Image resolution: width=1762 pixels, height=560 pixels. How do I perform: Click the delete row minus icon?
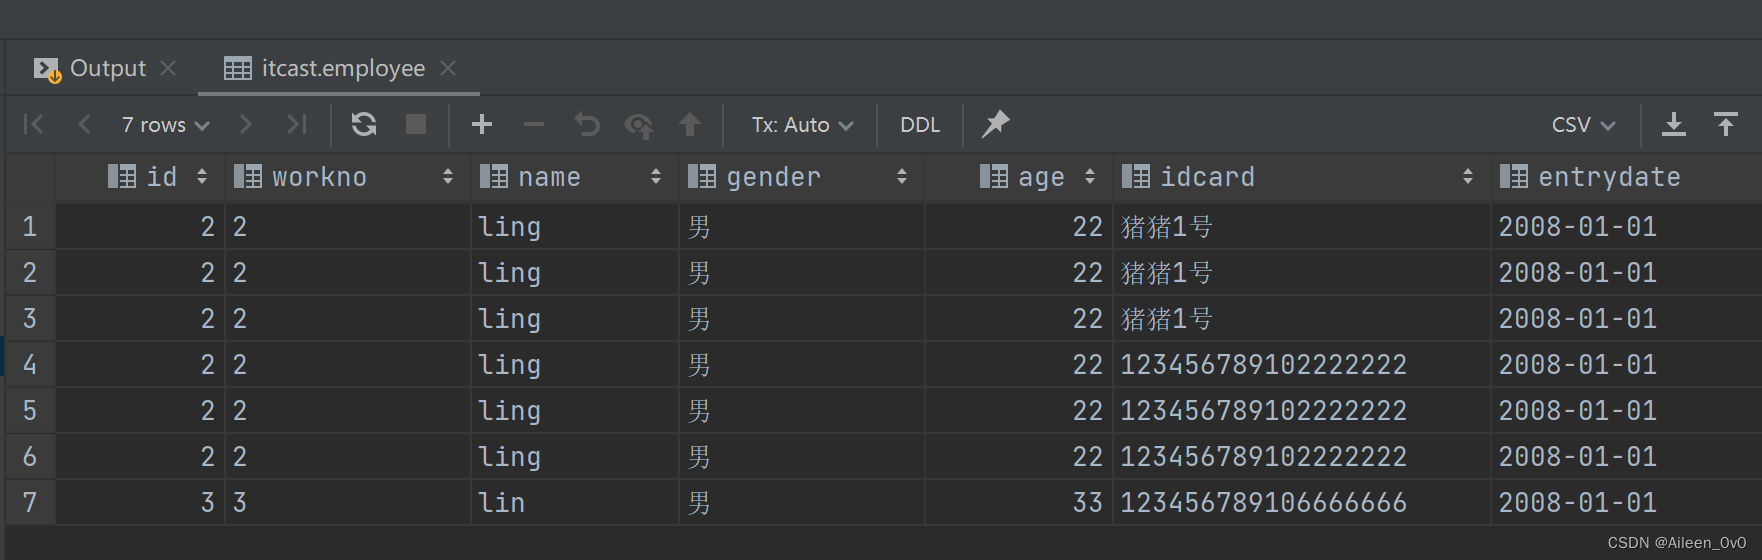pyautogui.click(x=534, y=124)
